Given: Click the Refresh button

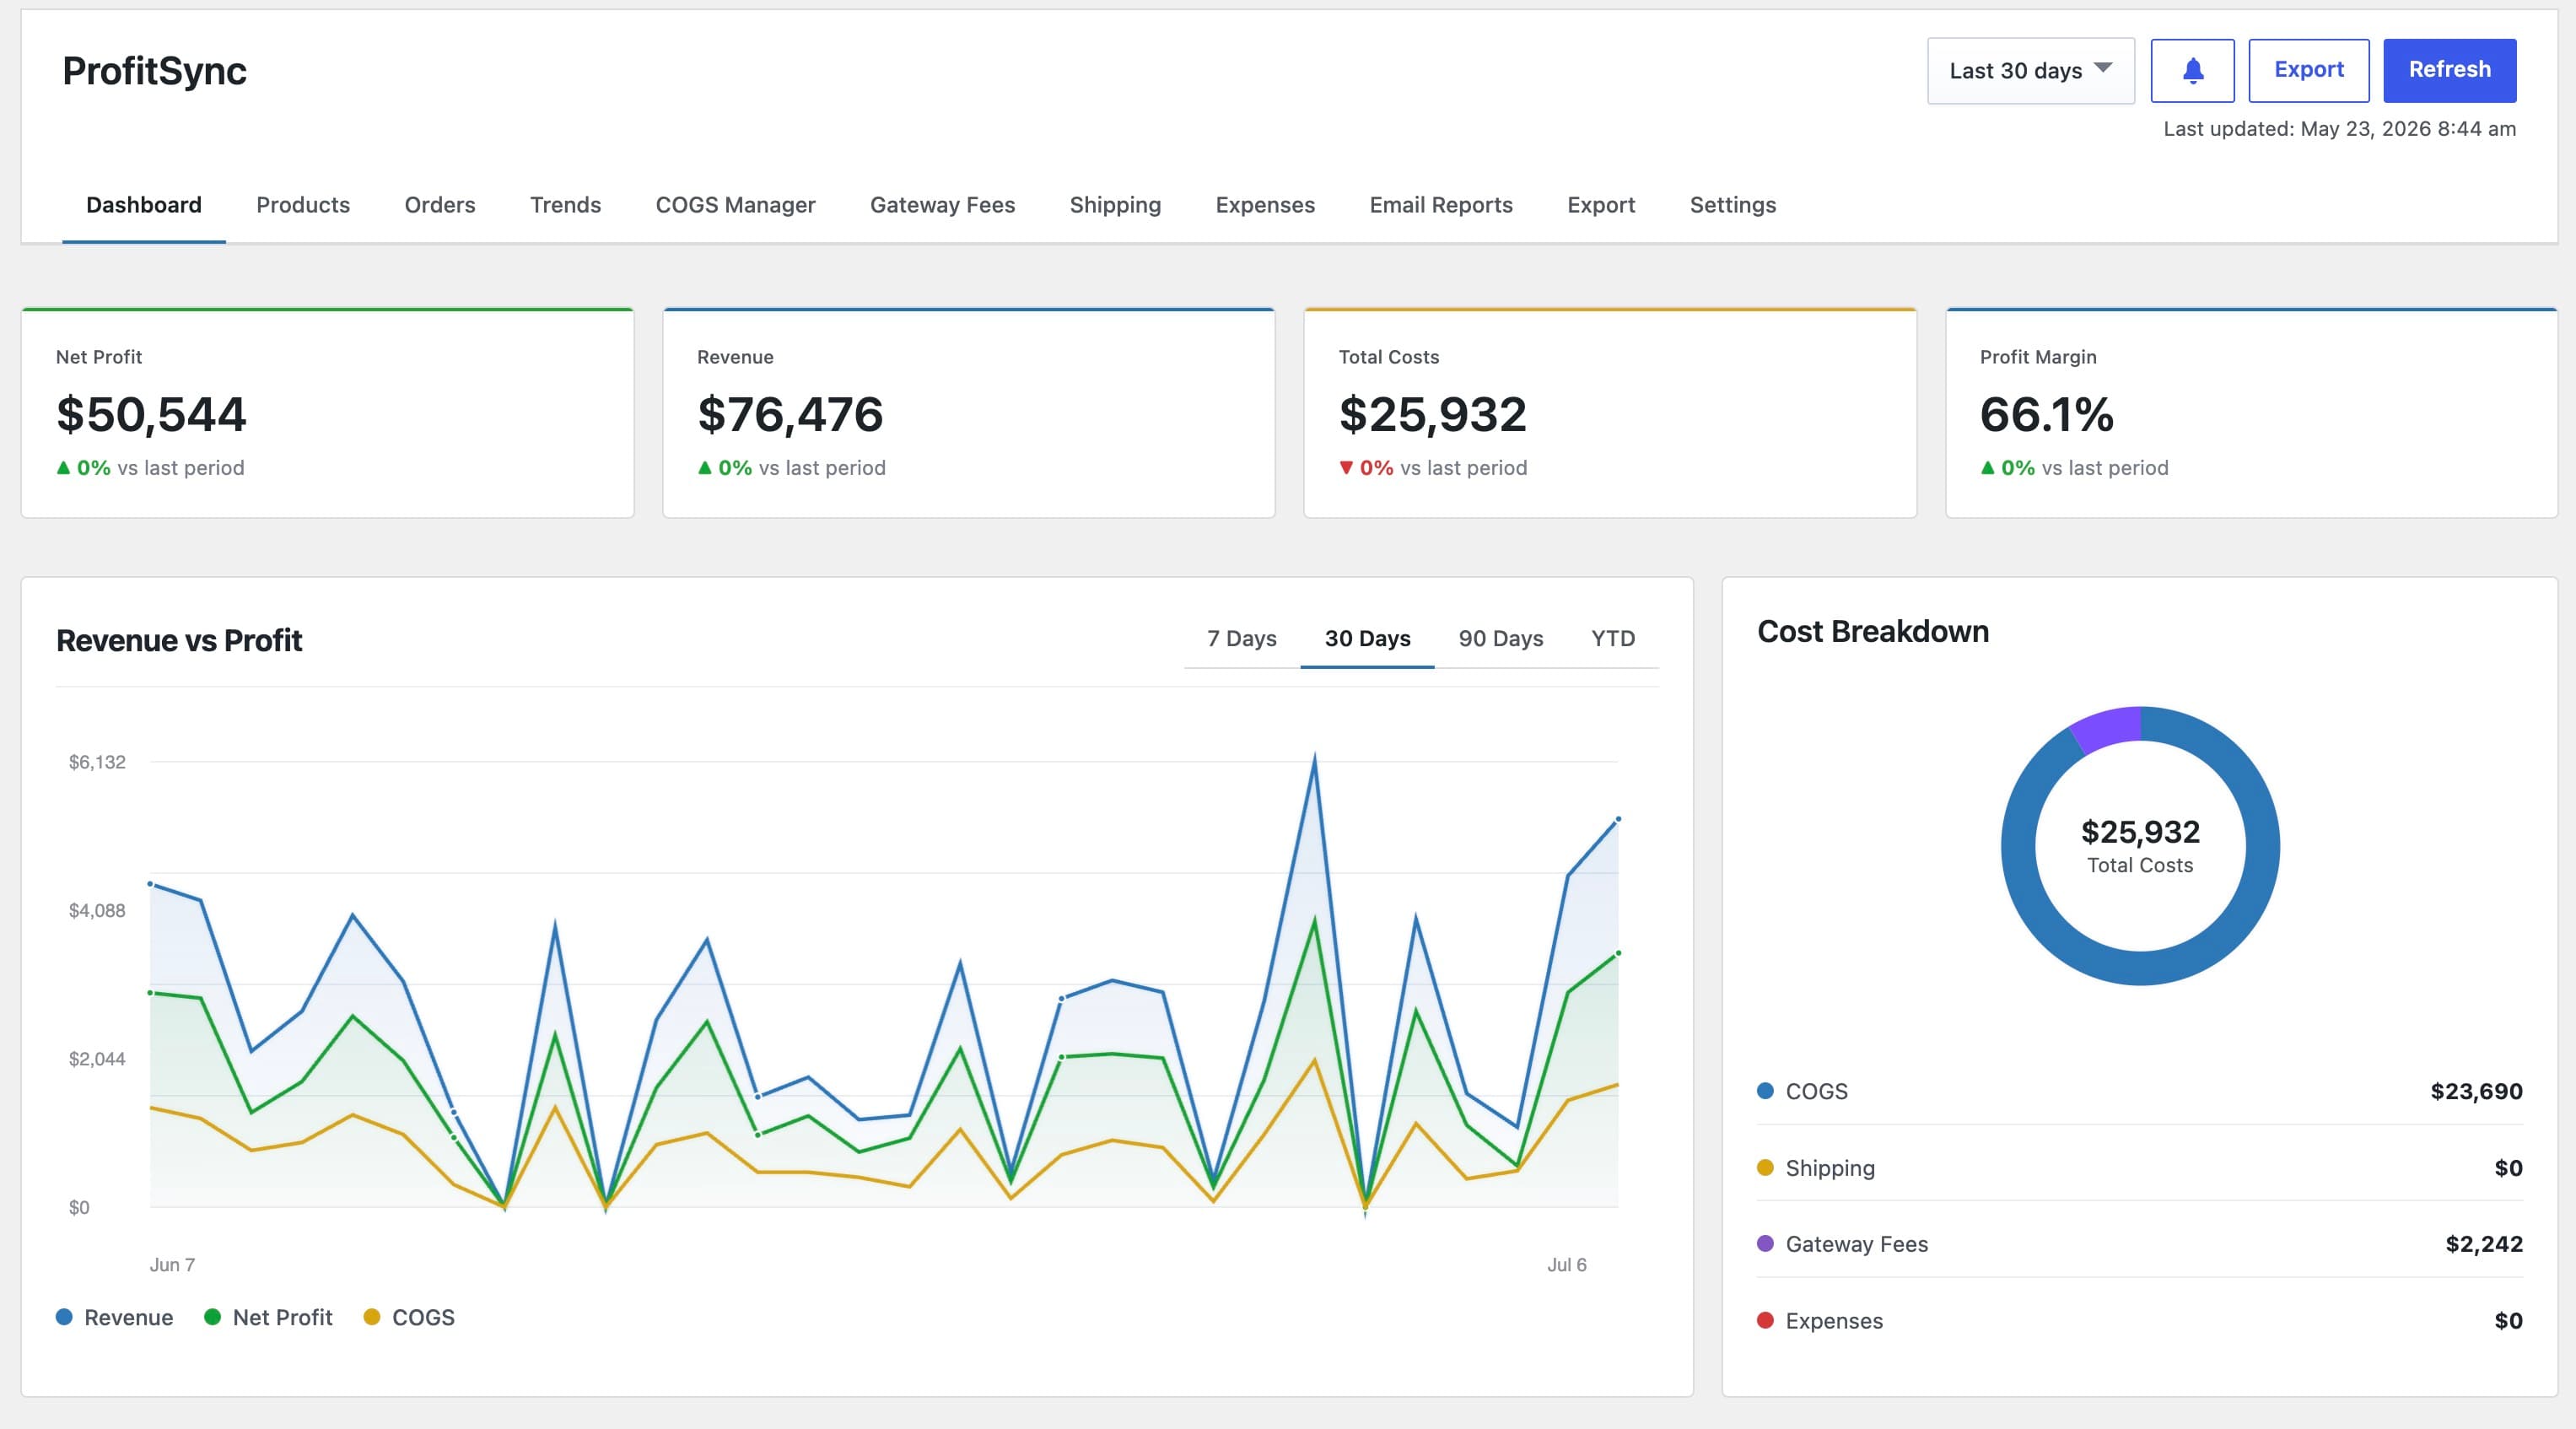Looking at the screenshot, I should [x=2449, y=70].
